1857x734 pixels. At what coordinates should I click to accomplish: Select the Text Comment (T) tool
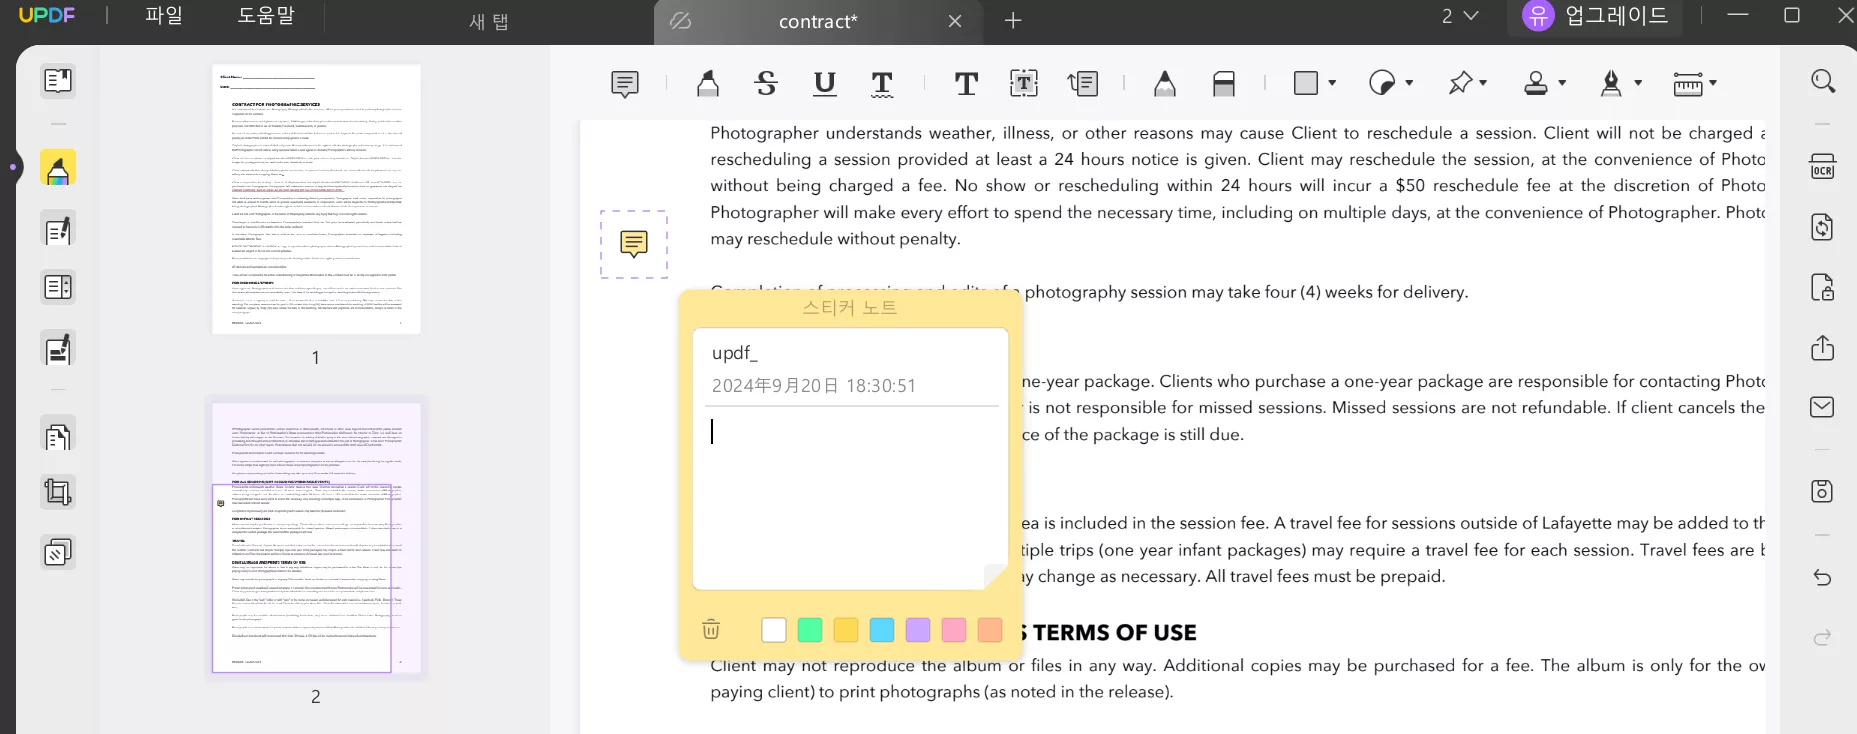pos(966,84)
